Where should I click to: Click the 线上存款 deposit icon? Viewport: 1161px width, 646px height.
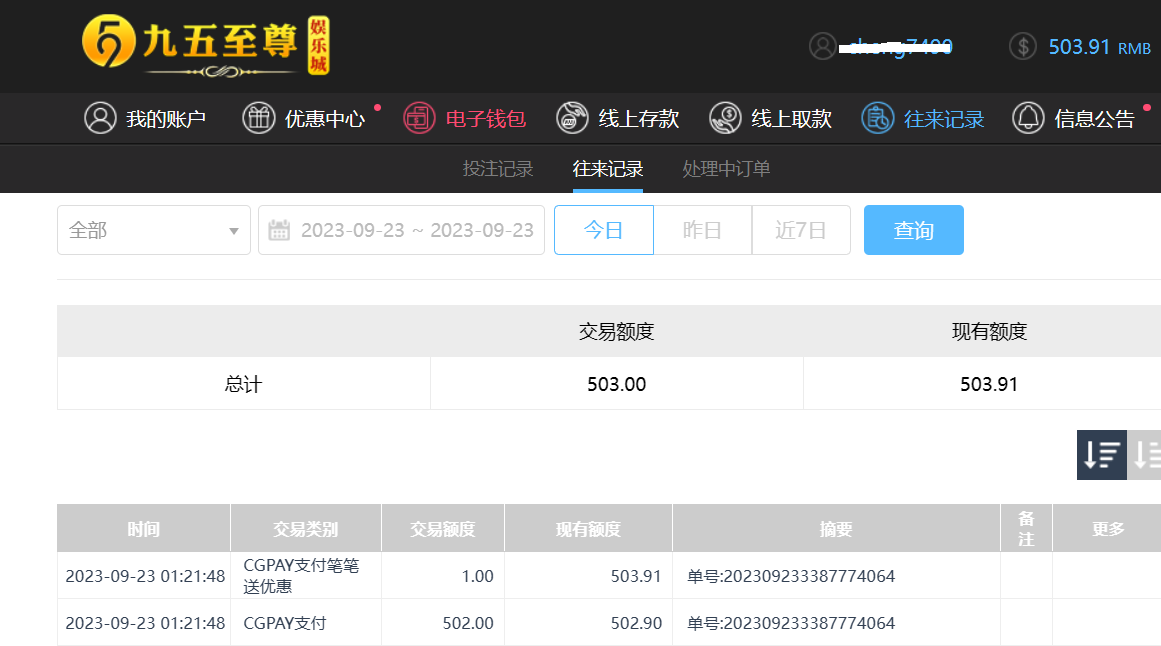pyautogui.click(x=572, y=118)
